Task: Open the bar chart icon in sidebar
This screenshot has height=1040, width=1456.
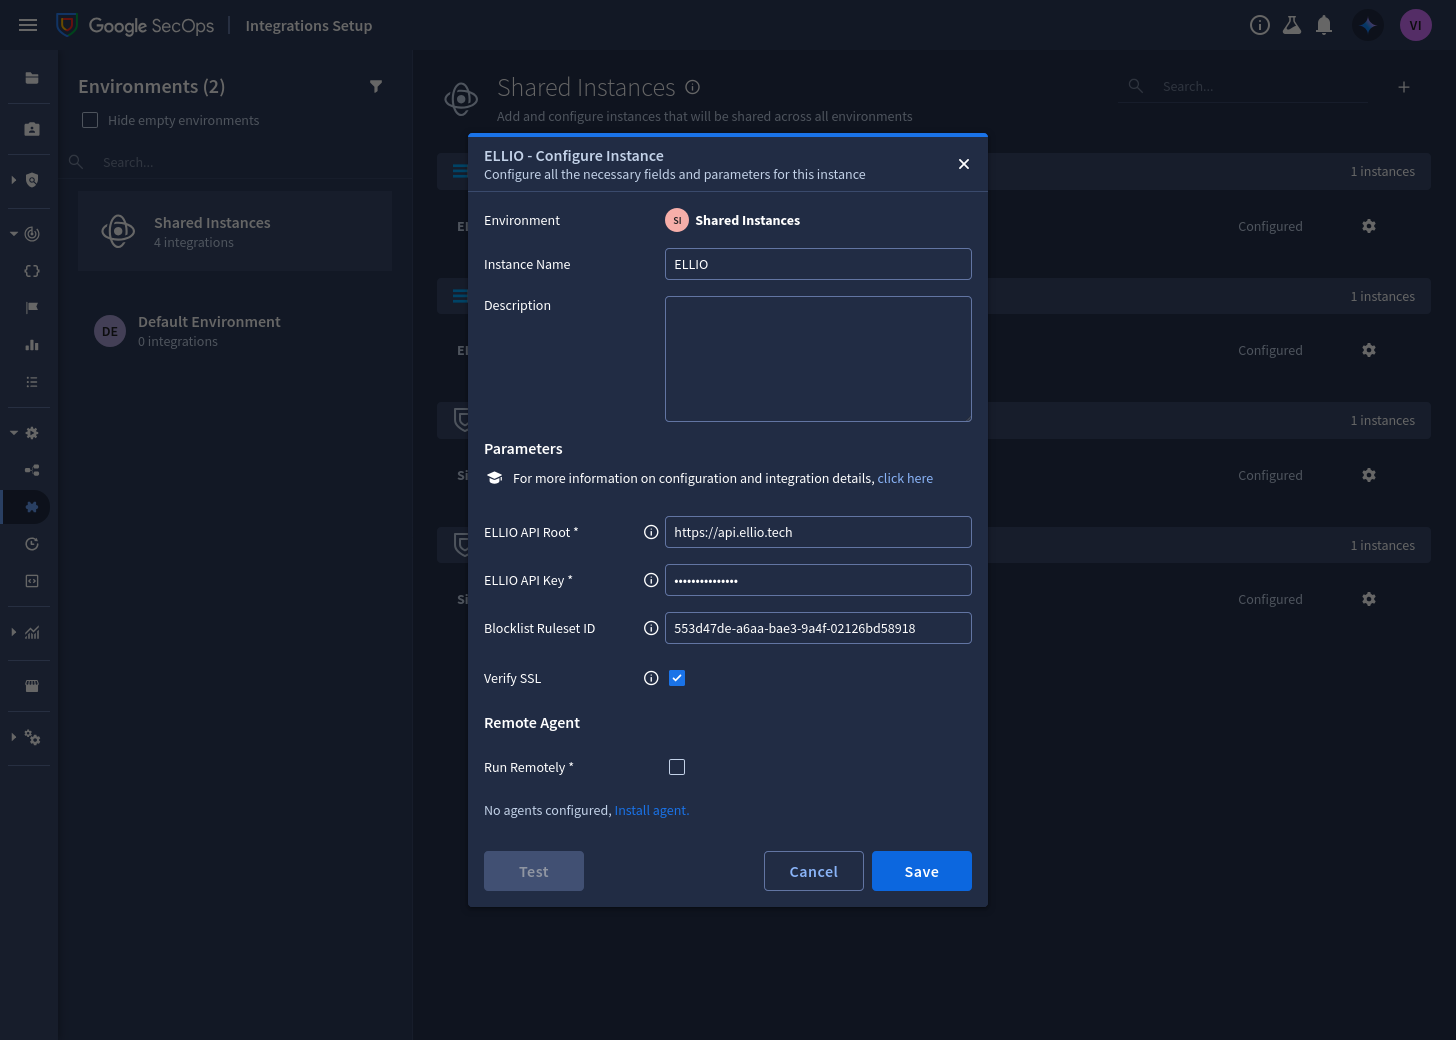Action: [32, 345]
